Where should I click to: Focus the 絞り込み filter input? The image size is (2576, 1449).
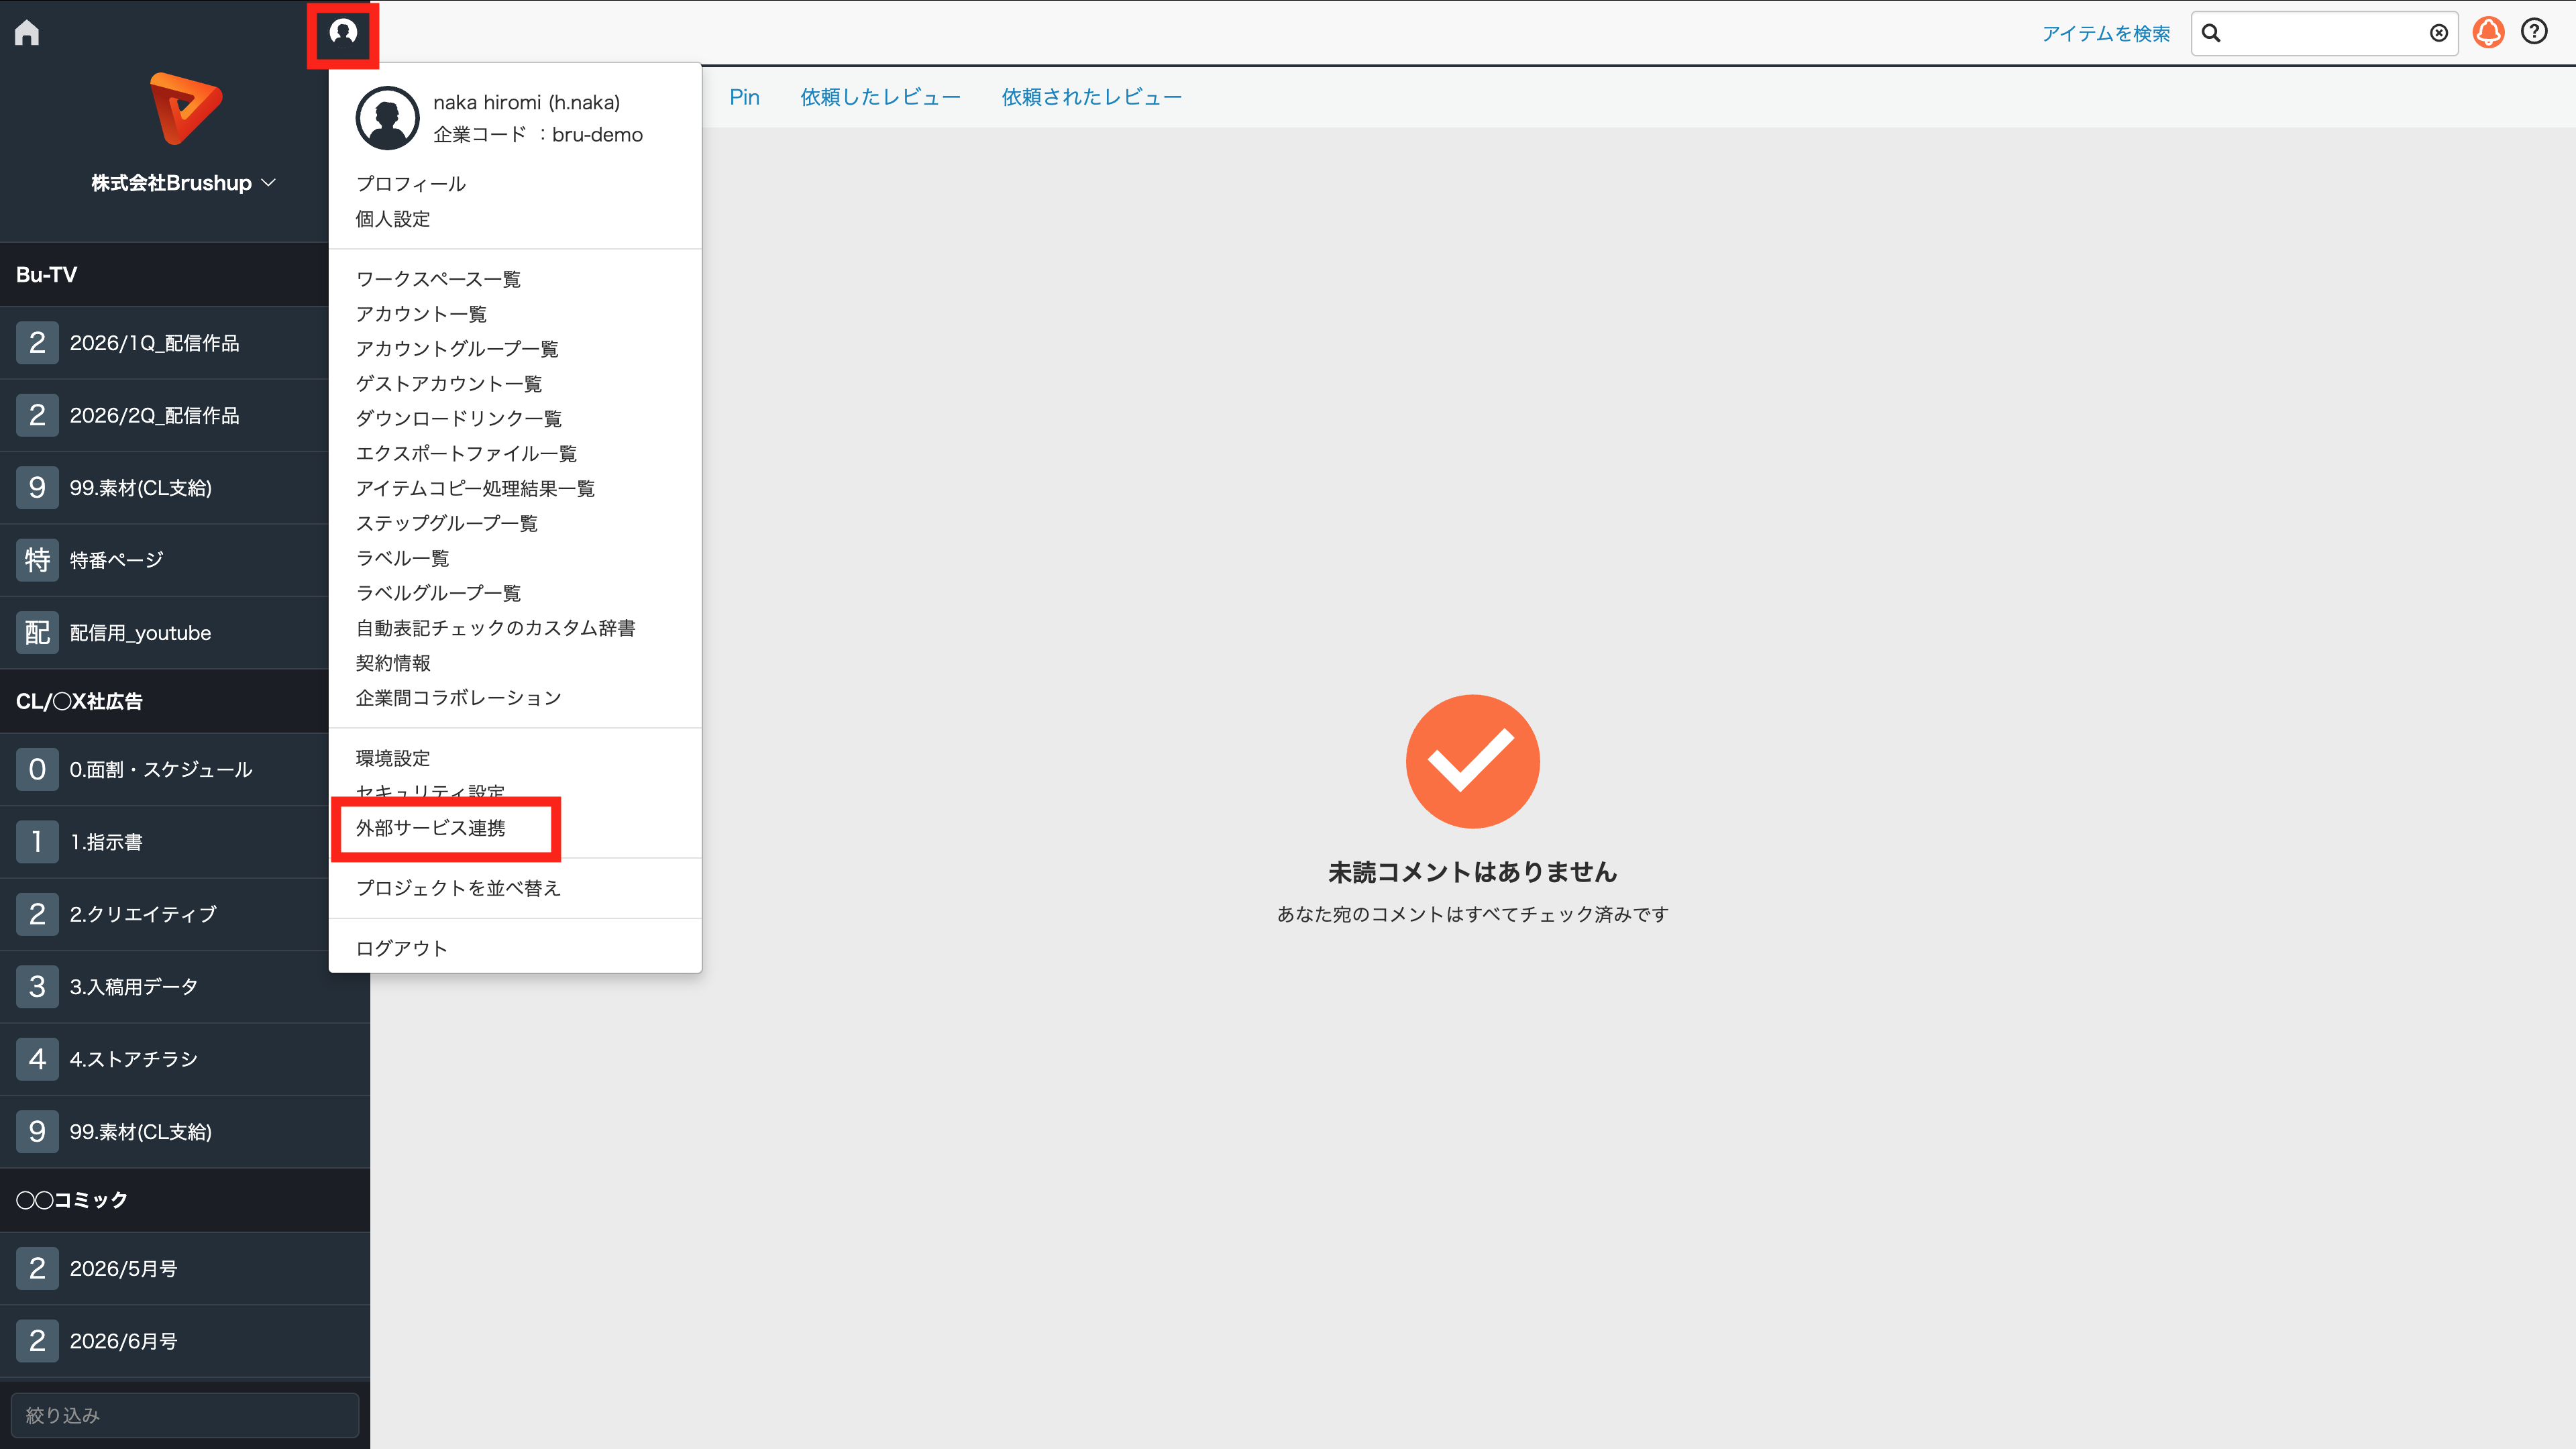(x=184, y=1415)
